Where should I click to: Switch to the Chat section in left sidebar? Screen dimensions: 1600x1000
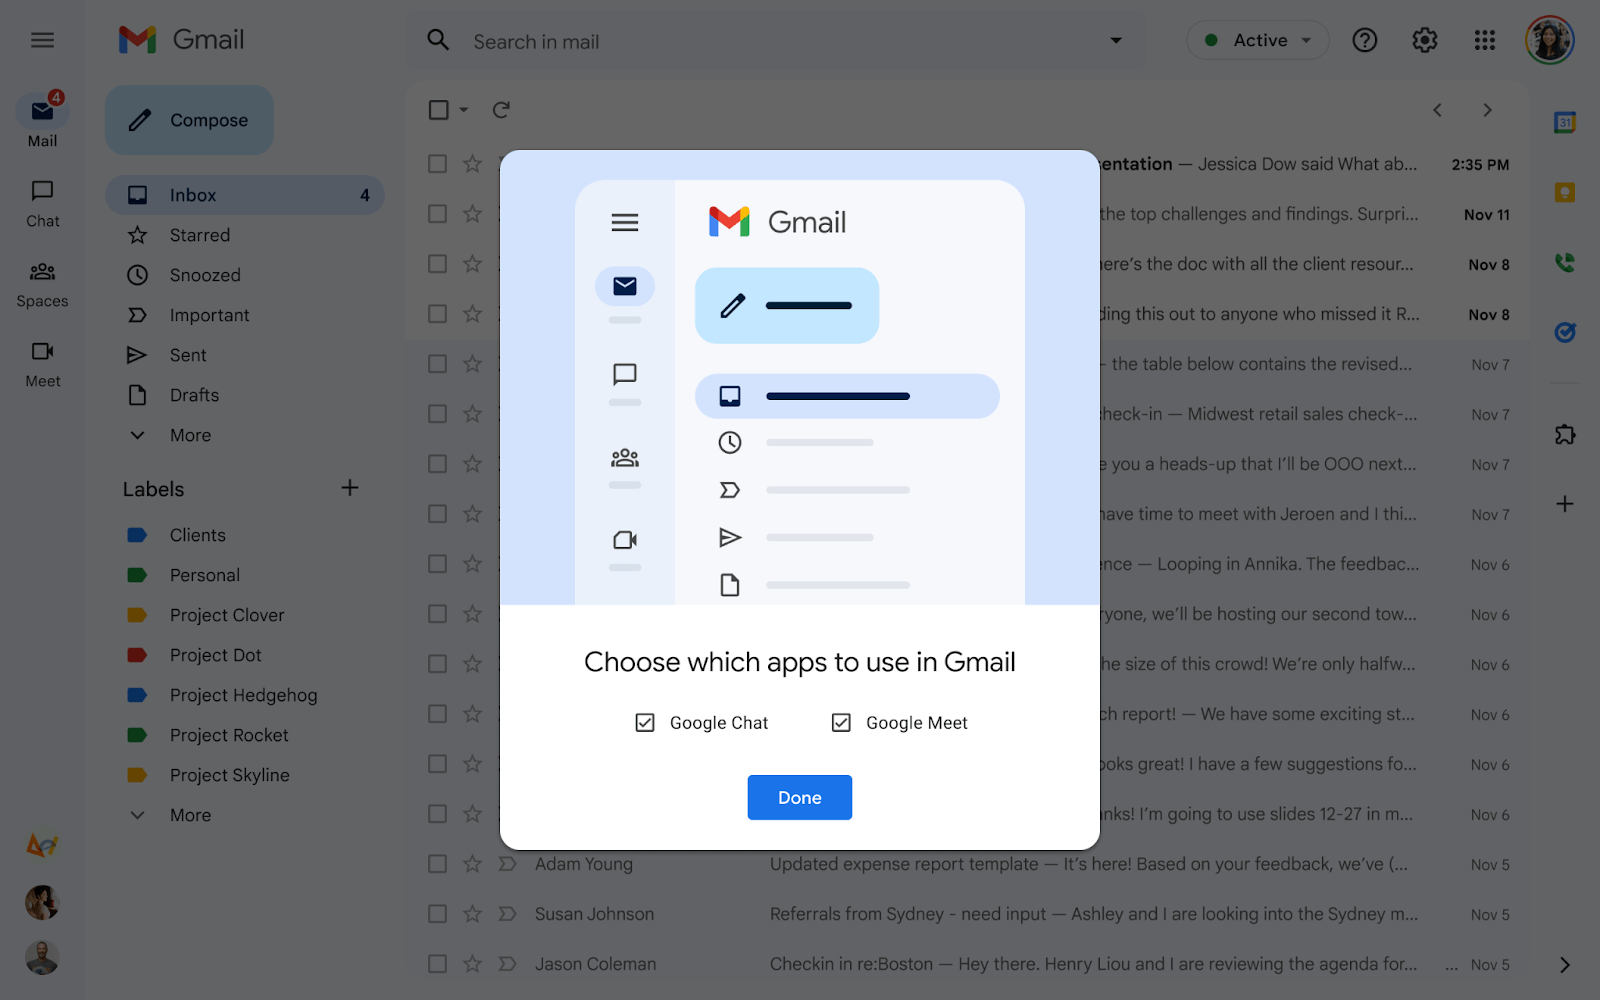(41, 200)
